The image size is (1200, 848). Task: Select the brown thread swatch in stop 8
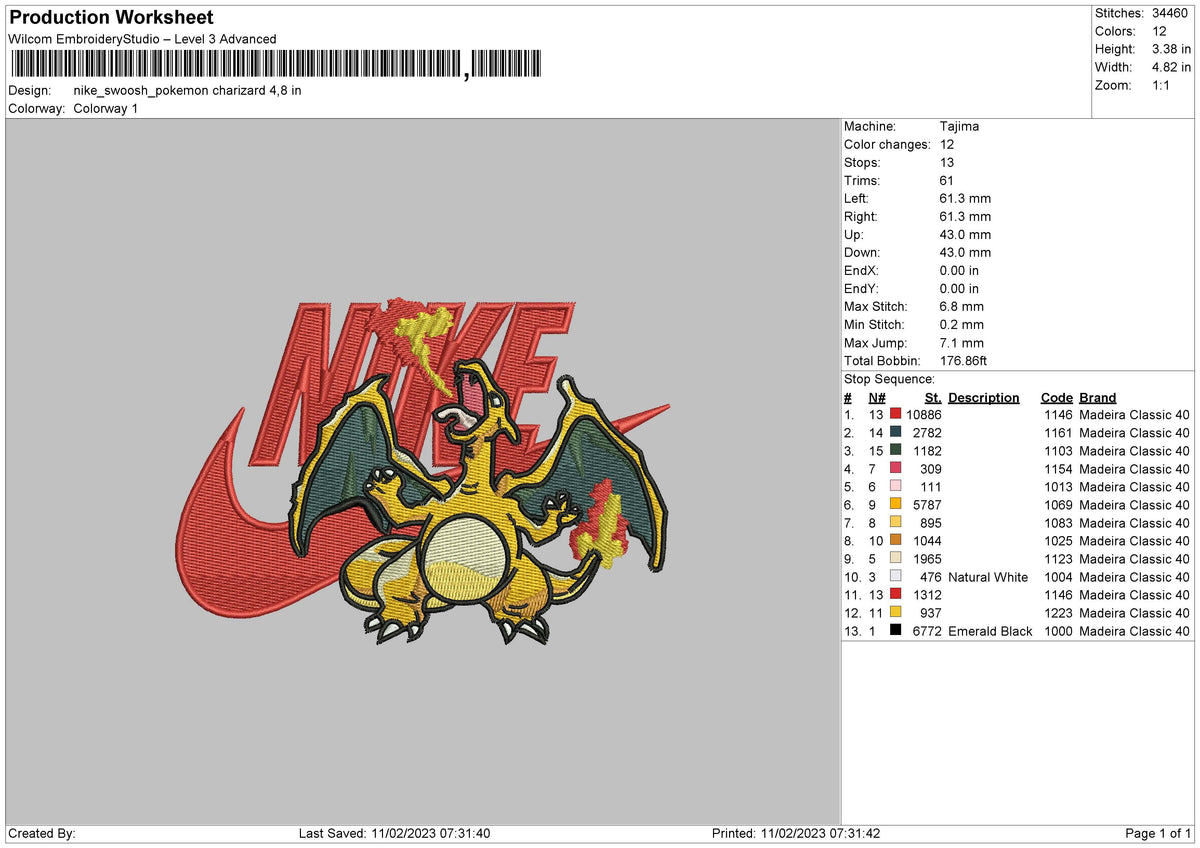pyautogui.click(x=893, y=541)
